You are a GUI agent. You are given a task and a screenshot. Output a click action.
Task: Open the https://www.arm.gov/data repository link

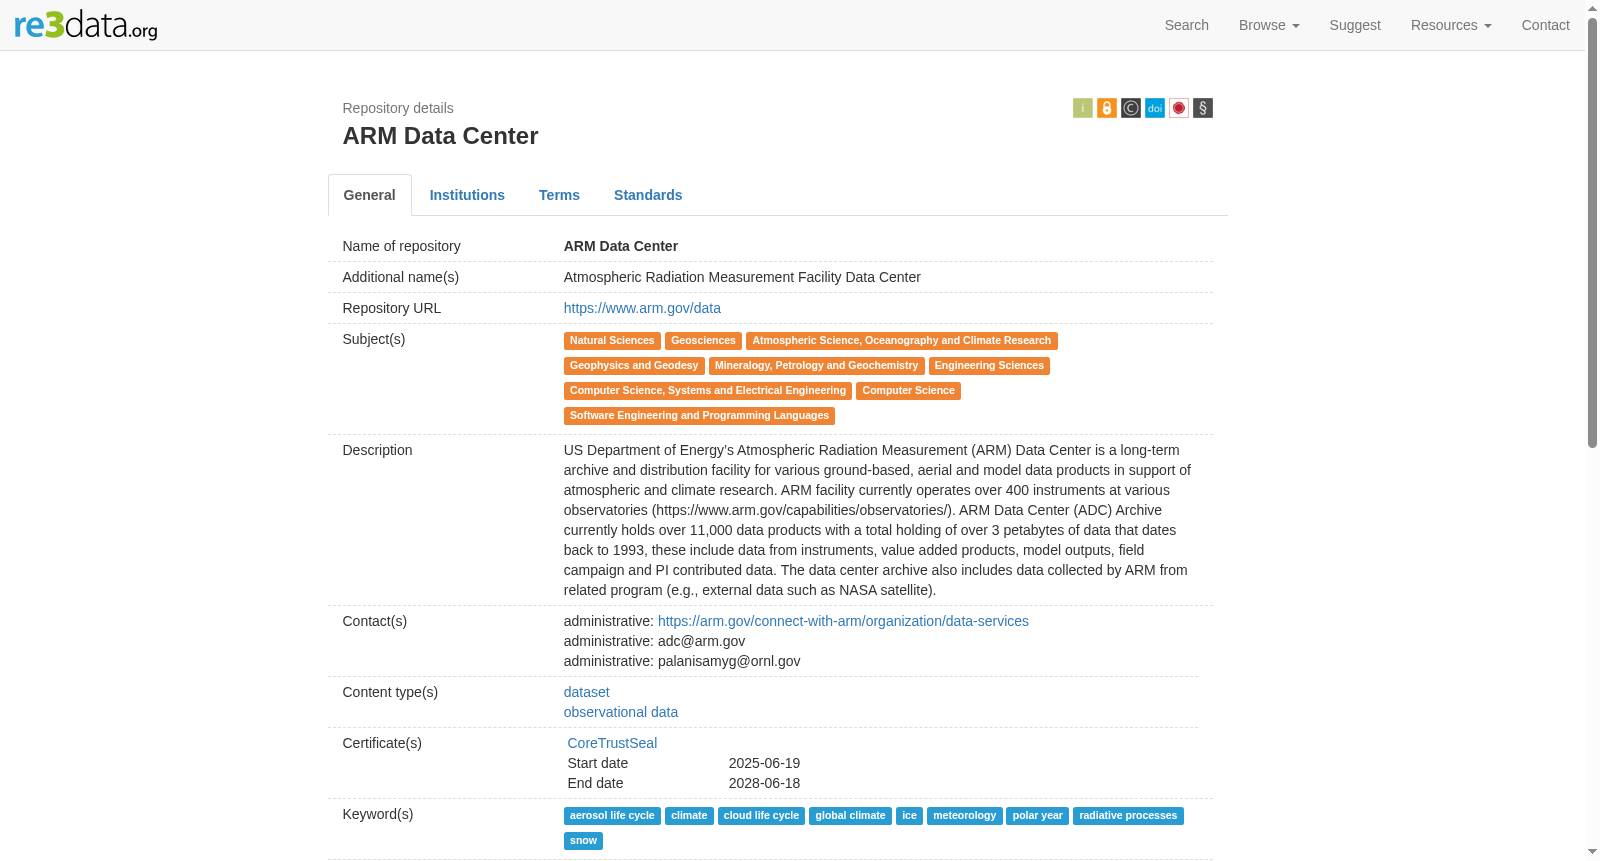click(642, 308)
